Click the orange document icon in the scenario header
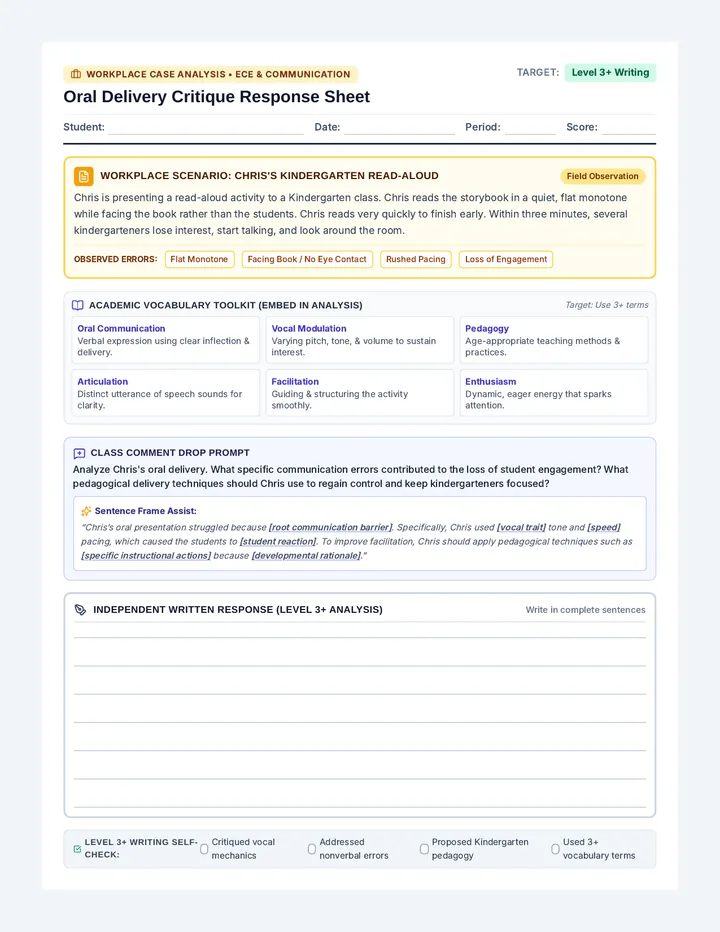This screenshot has width=720, height=932. click(x=84, y=177)
